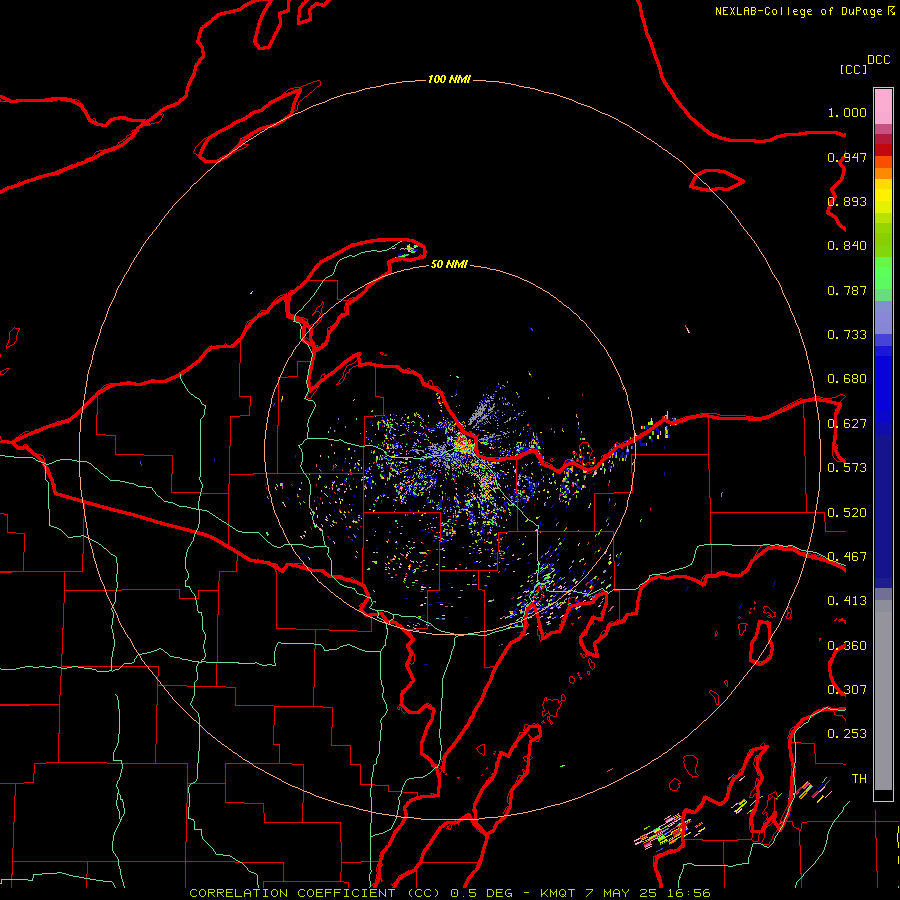
Task: Click the 7 MAY 25 date in caption
Action: 622,893
